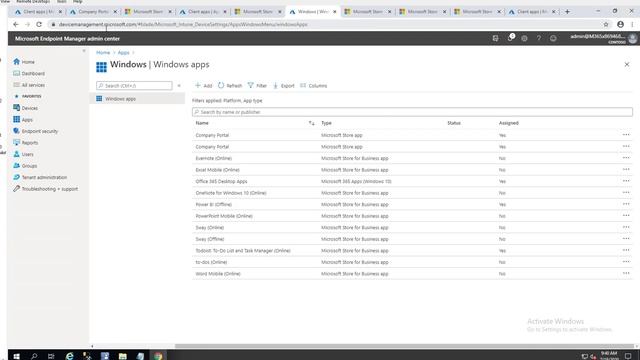Click the blade Search (Ctrl+/) box
640x360 pixels.
coord(134,86)
